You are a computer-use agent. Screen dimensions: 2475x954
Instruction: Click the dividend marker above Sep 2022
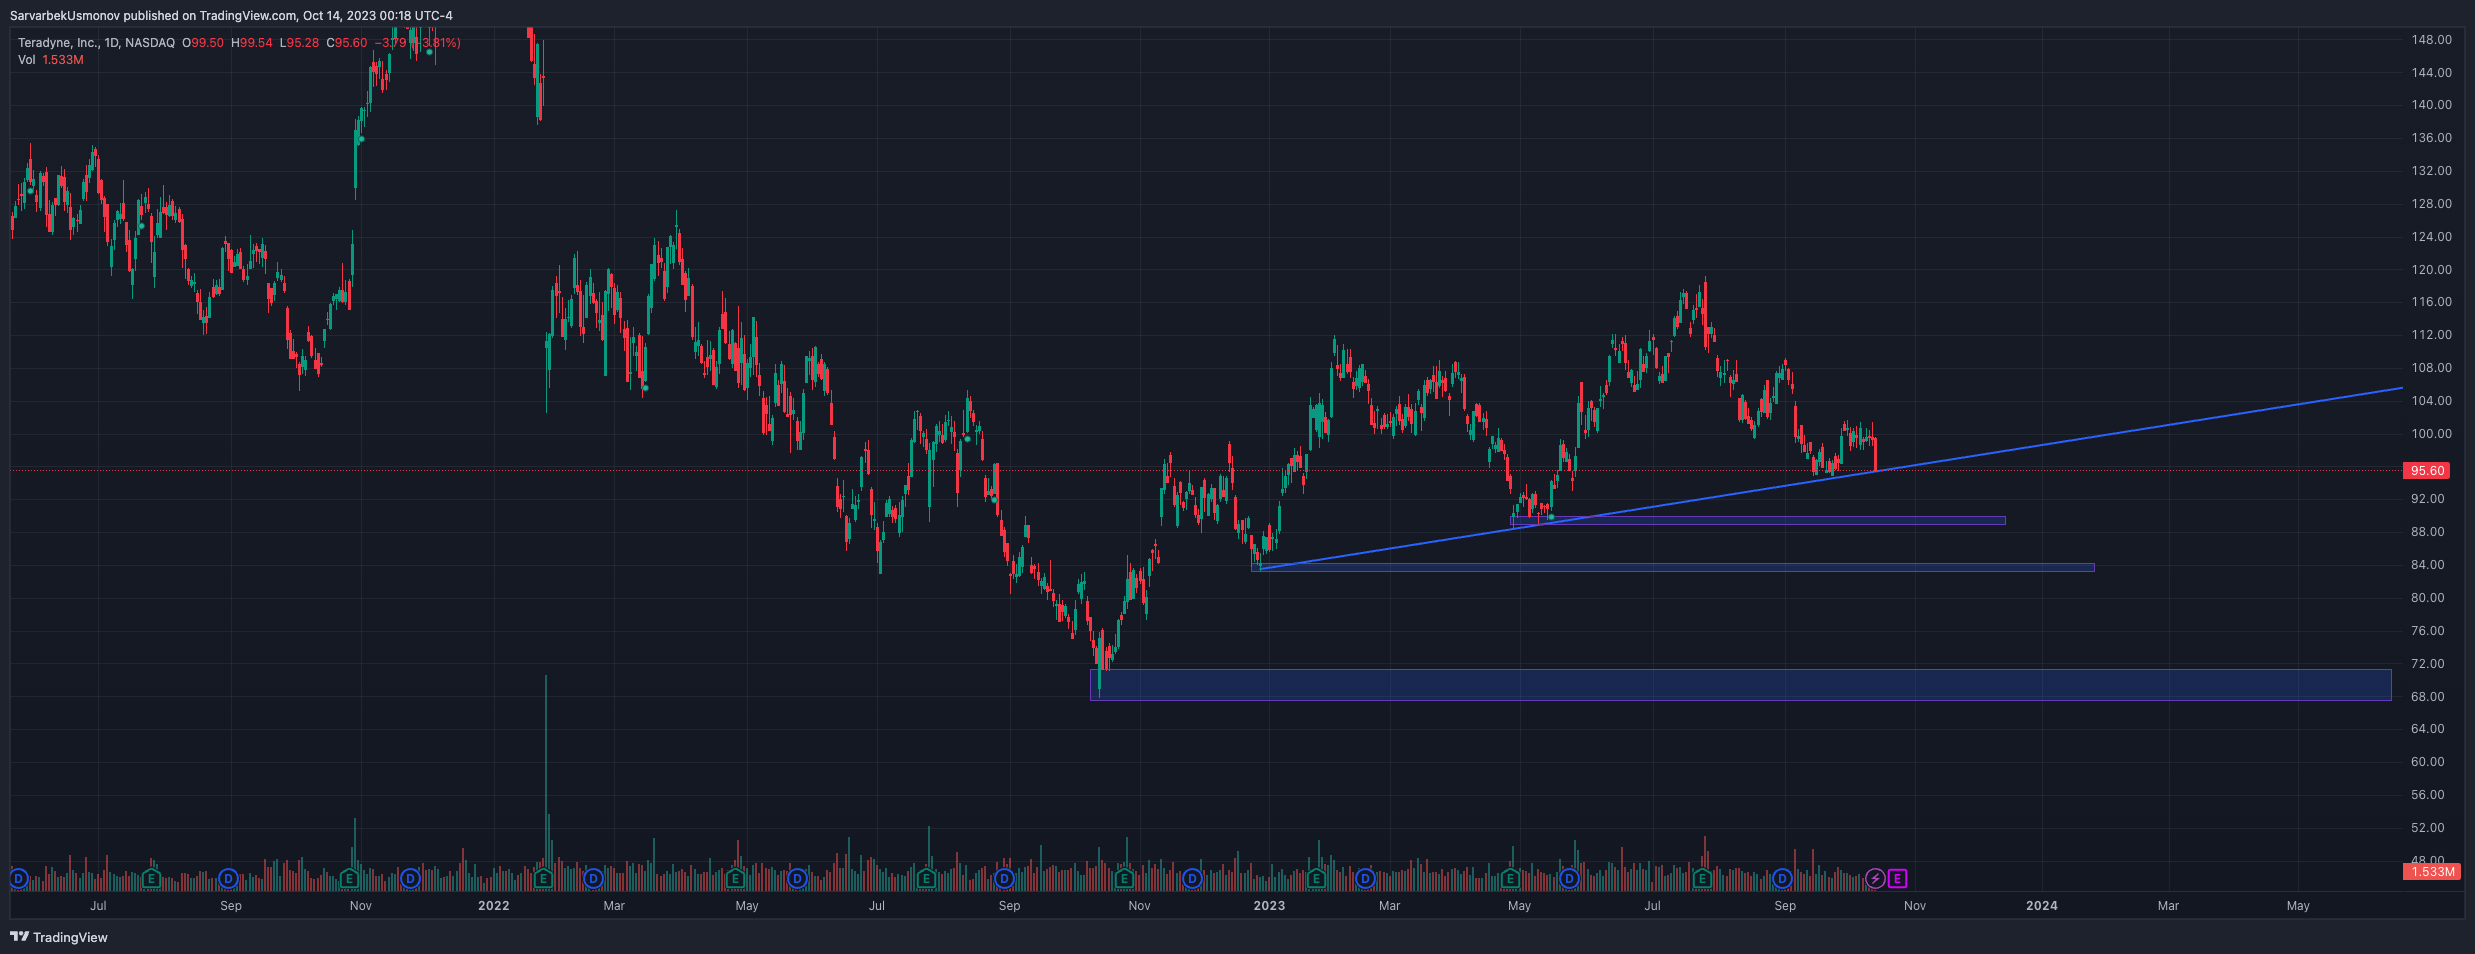pyautogui.click(x=1005, y=879)
